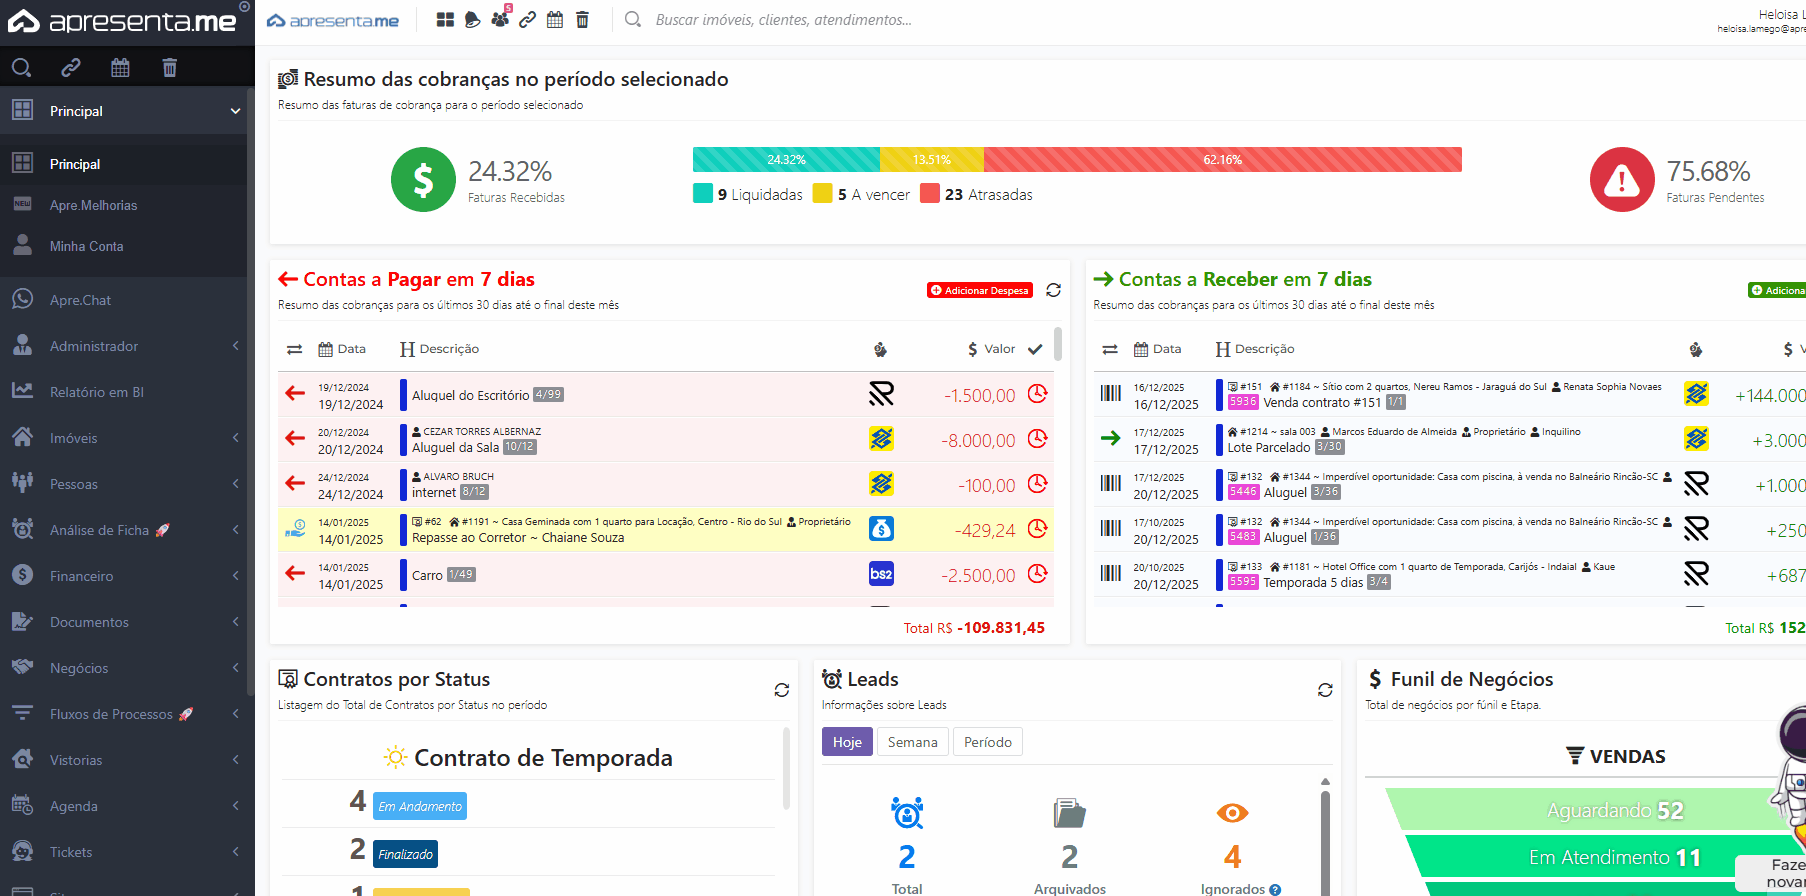
Task: Click the Contratos por Status panel scrollbar
Action: point(786,768)
